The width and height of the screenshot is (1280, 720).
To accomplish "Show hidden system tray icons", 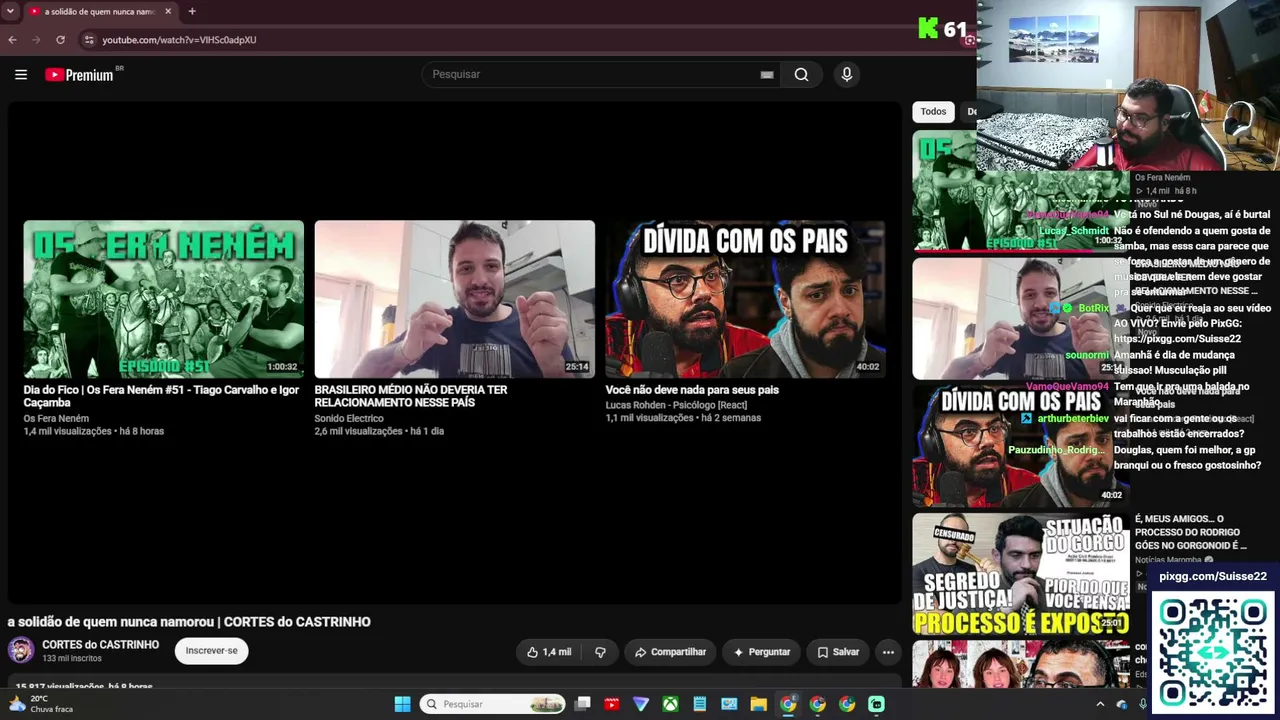I will click(x=1100, y=704).
